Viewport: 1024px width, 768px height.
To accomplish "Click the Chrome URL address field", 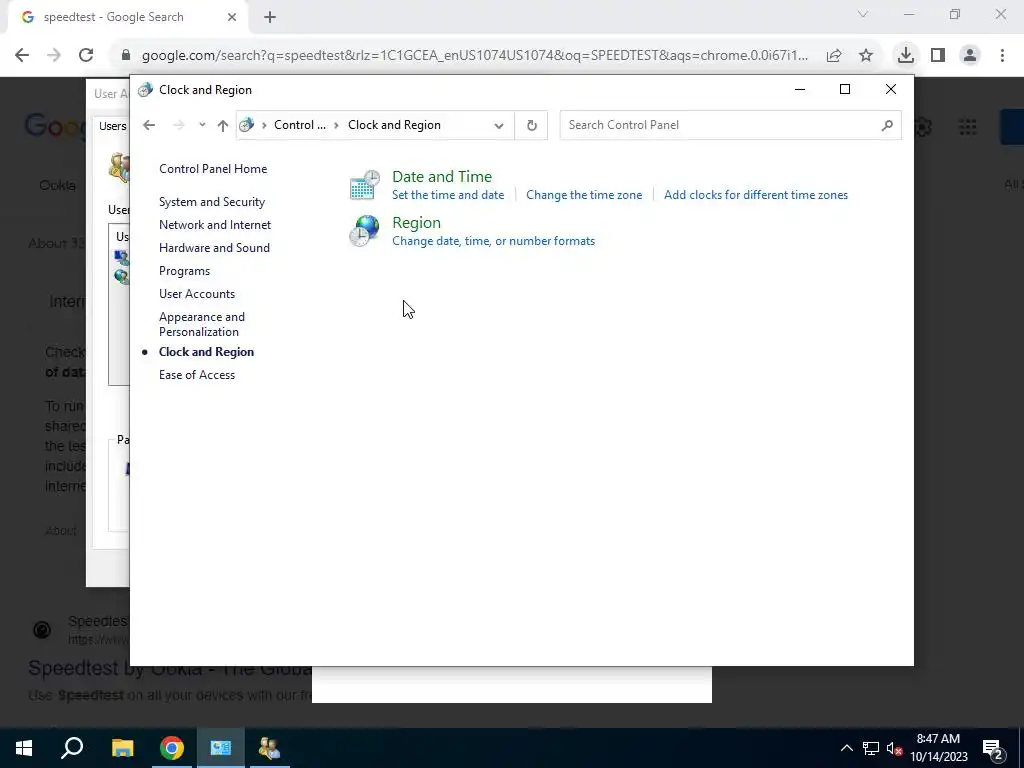I will click(475, 56).
